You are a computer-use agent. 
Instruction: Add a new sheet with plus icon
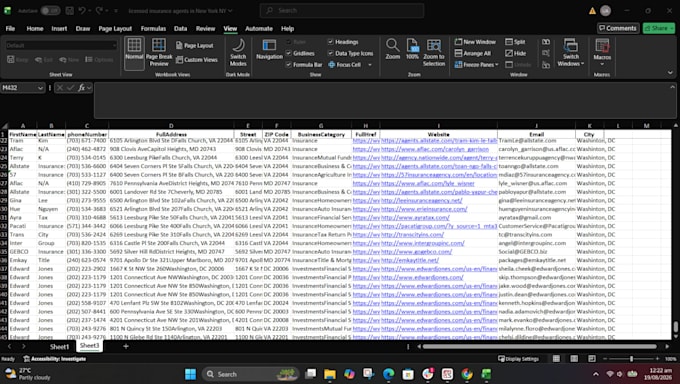(126, 346)
